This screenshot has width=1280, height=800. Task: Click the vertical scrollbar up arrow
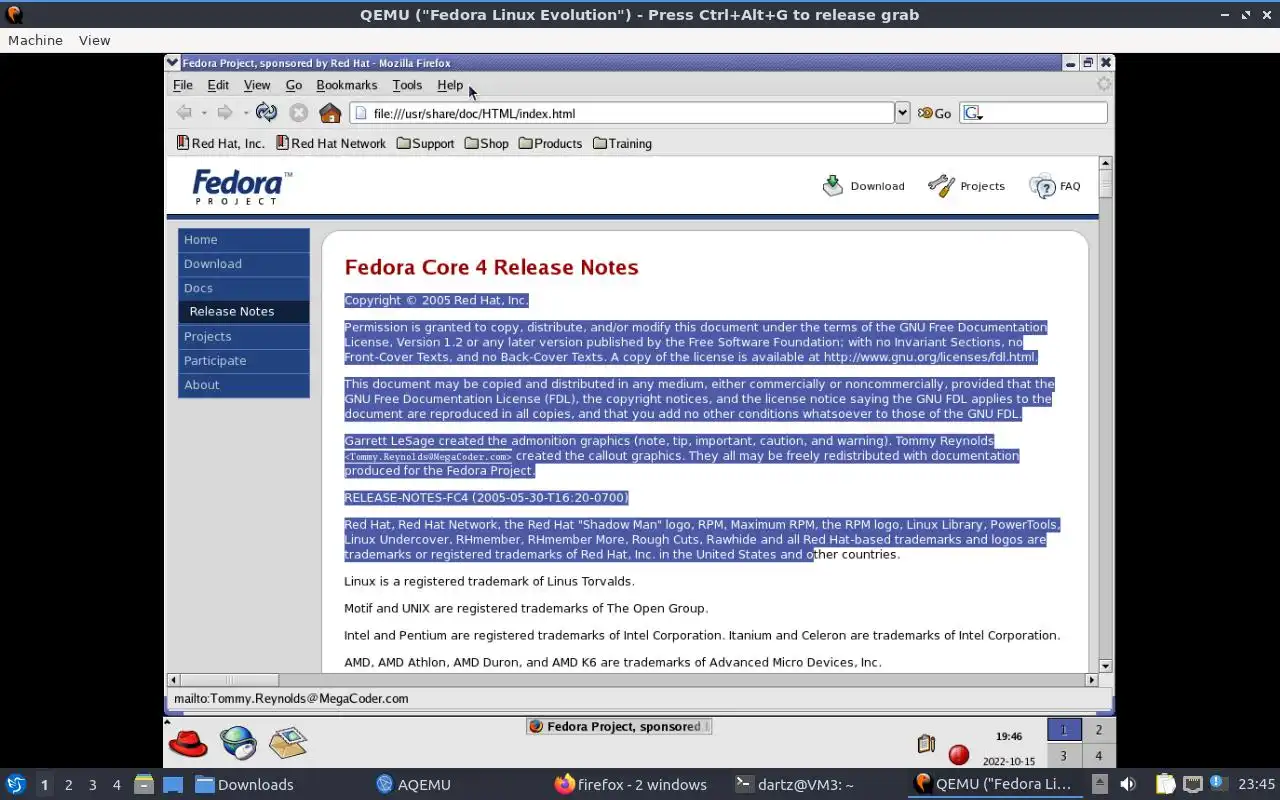tap(1105, 163)
